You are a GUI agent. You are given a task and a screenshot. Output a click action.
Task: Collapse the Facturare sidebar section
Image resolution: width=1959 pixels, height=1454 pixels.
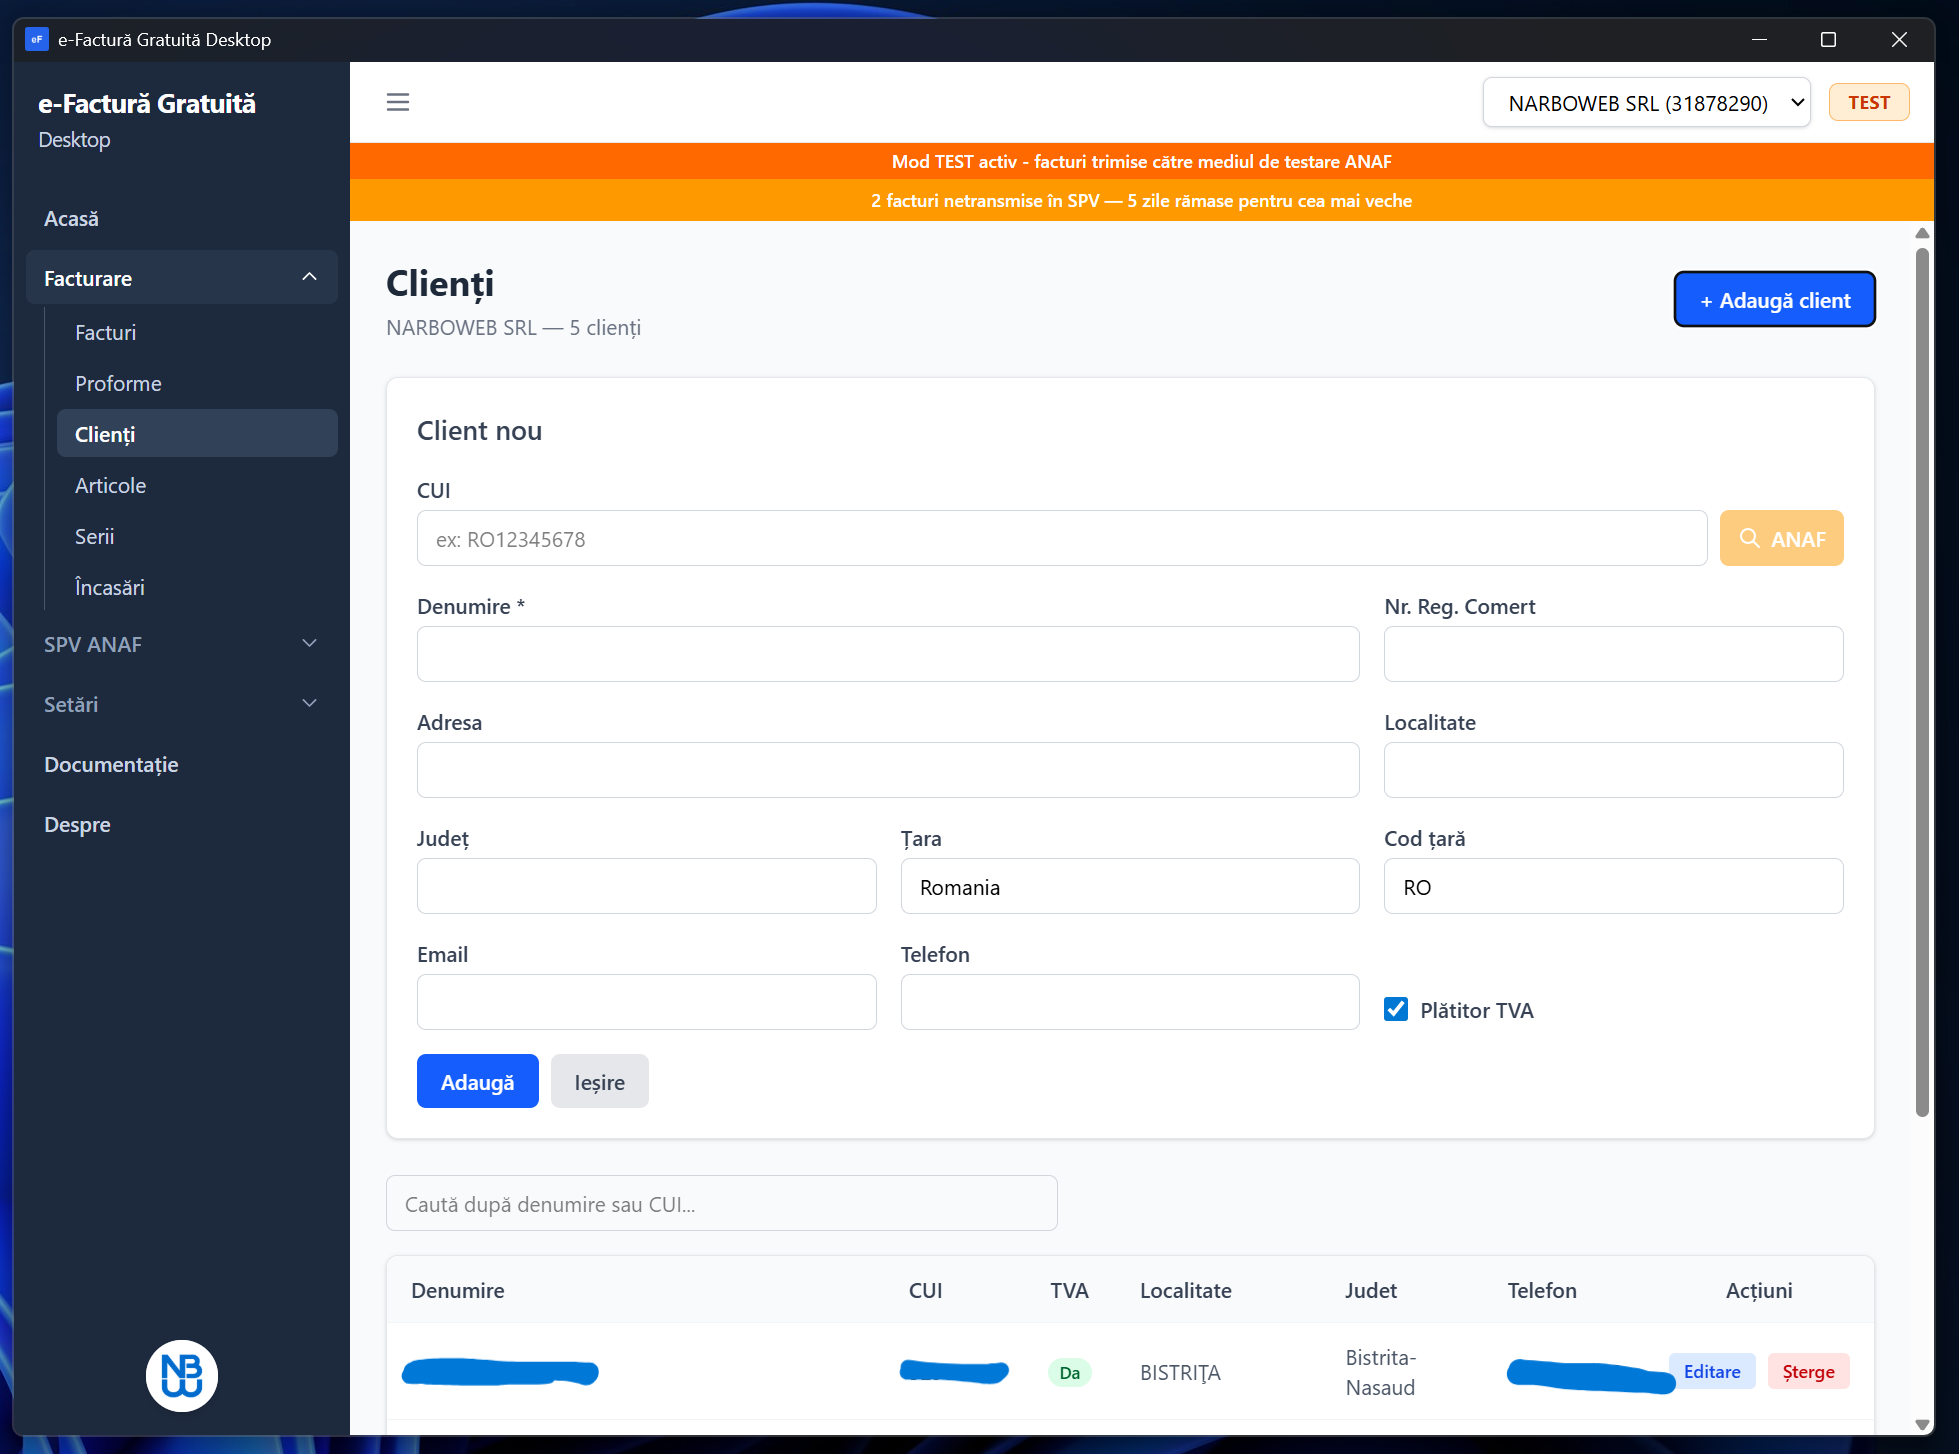(182, 278)
